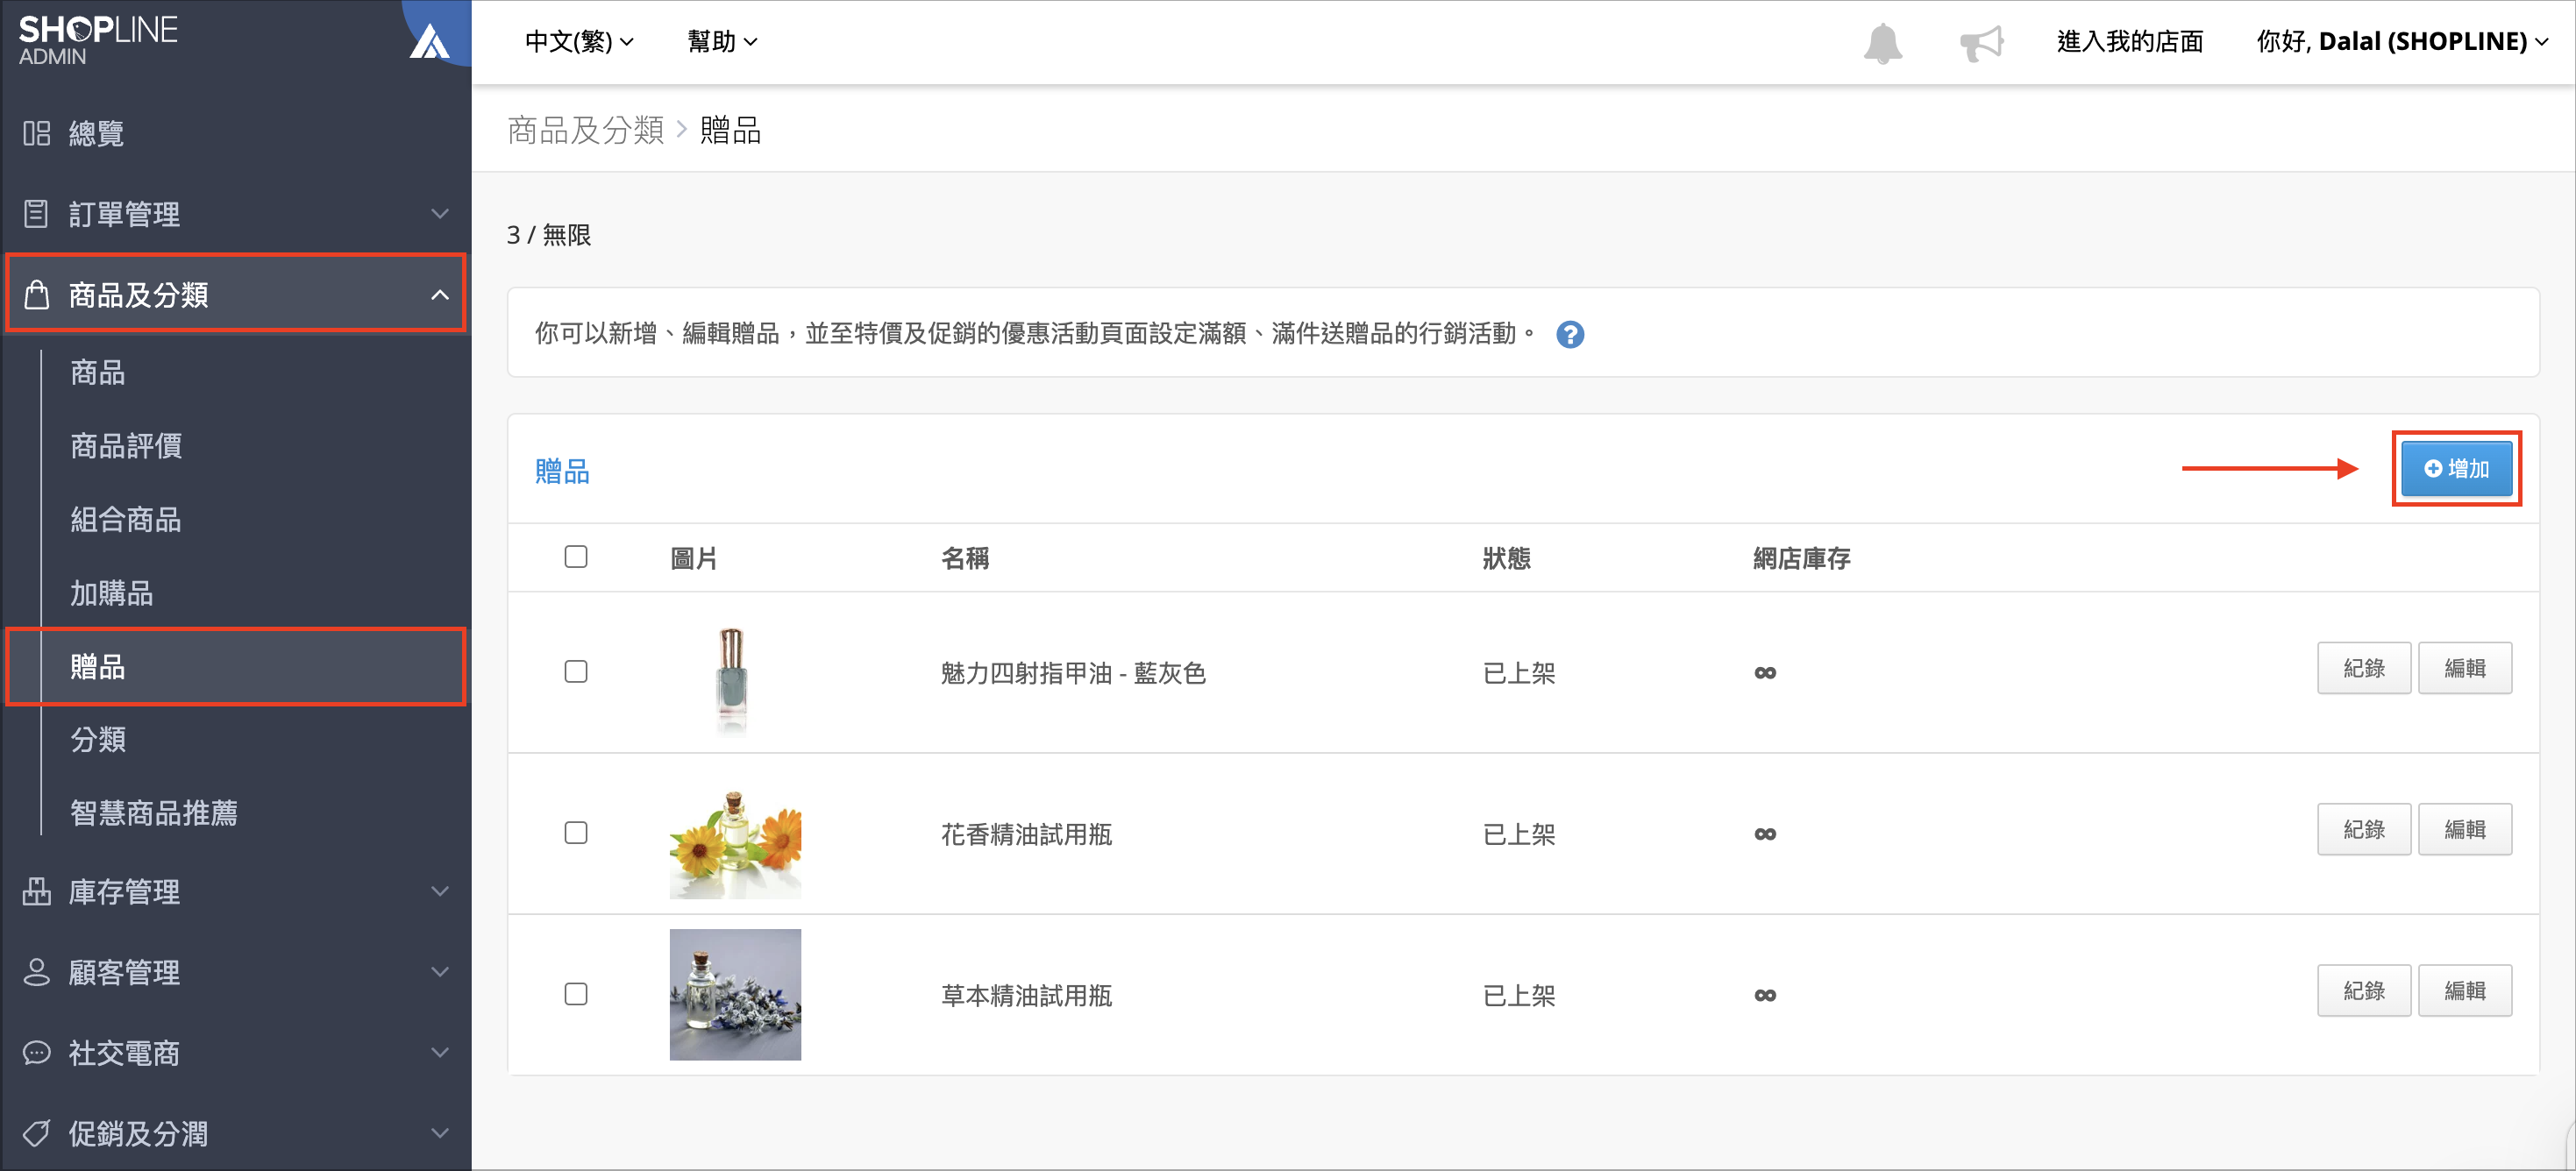
Task: Click 編輯 for 魅力四射指甲油 - 藍灰色
Action: (x=2464, y=668)
